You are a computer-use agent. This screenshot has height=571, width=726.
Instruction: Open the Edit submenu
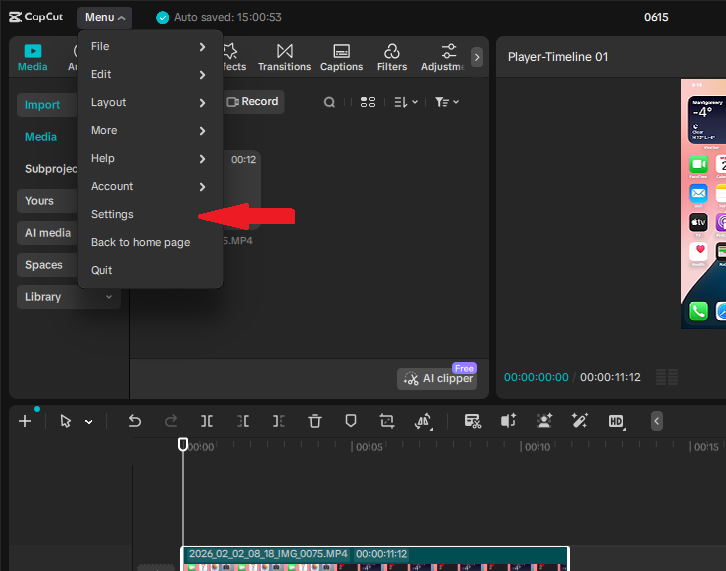click(150, 74)
